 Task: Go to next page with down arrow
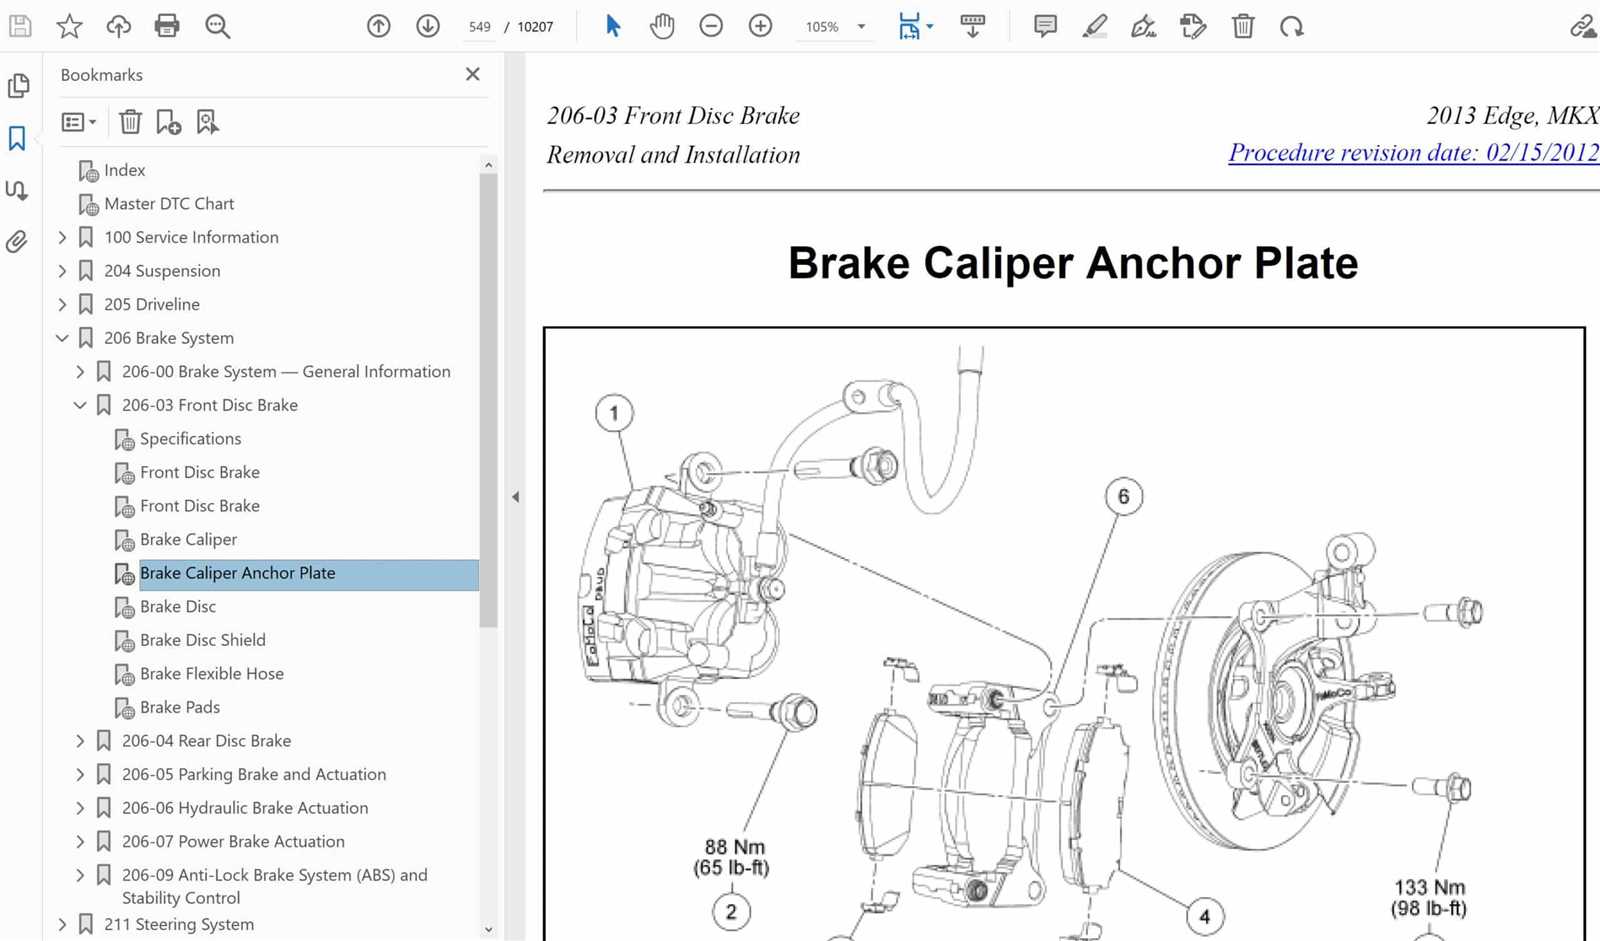click(428, 26)
